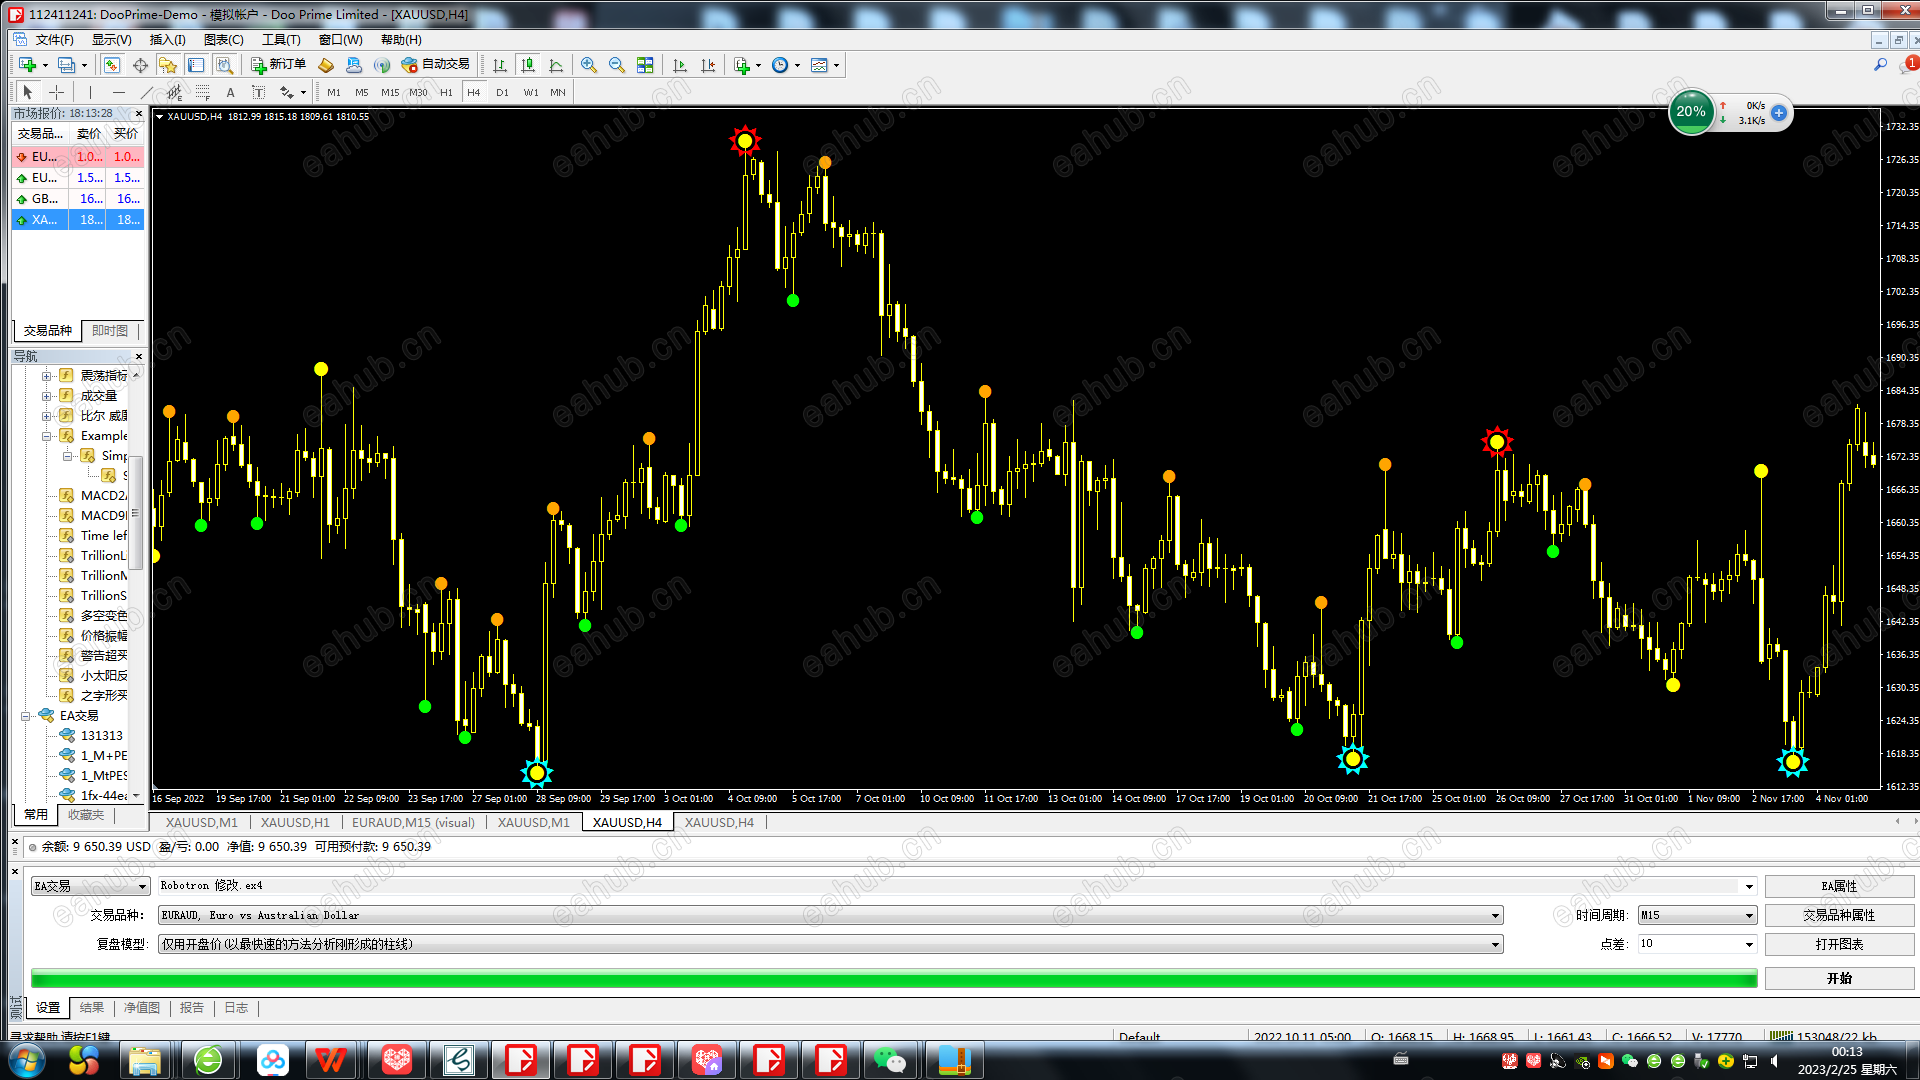The image size is (1920, 1080).
Task: Switch to 即时图 tick chart tab
Action: [x=110, y=331]
